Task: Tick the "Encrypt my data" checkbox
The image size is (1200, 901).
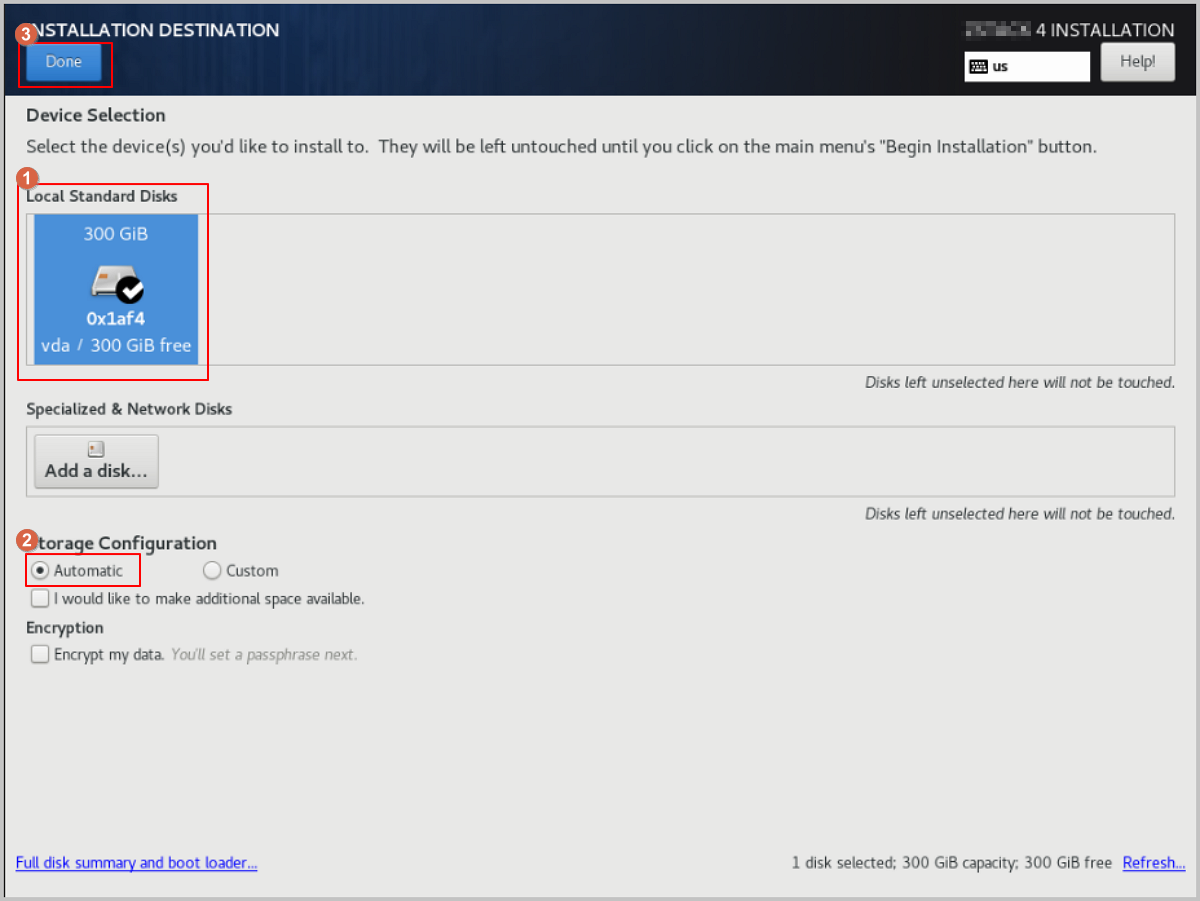Action: (40, 655)
